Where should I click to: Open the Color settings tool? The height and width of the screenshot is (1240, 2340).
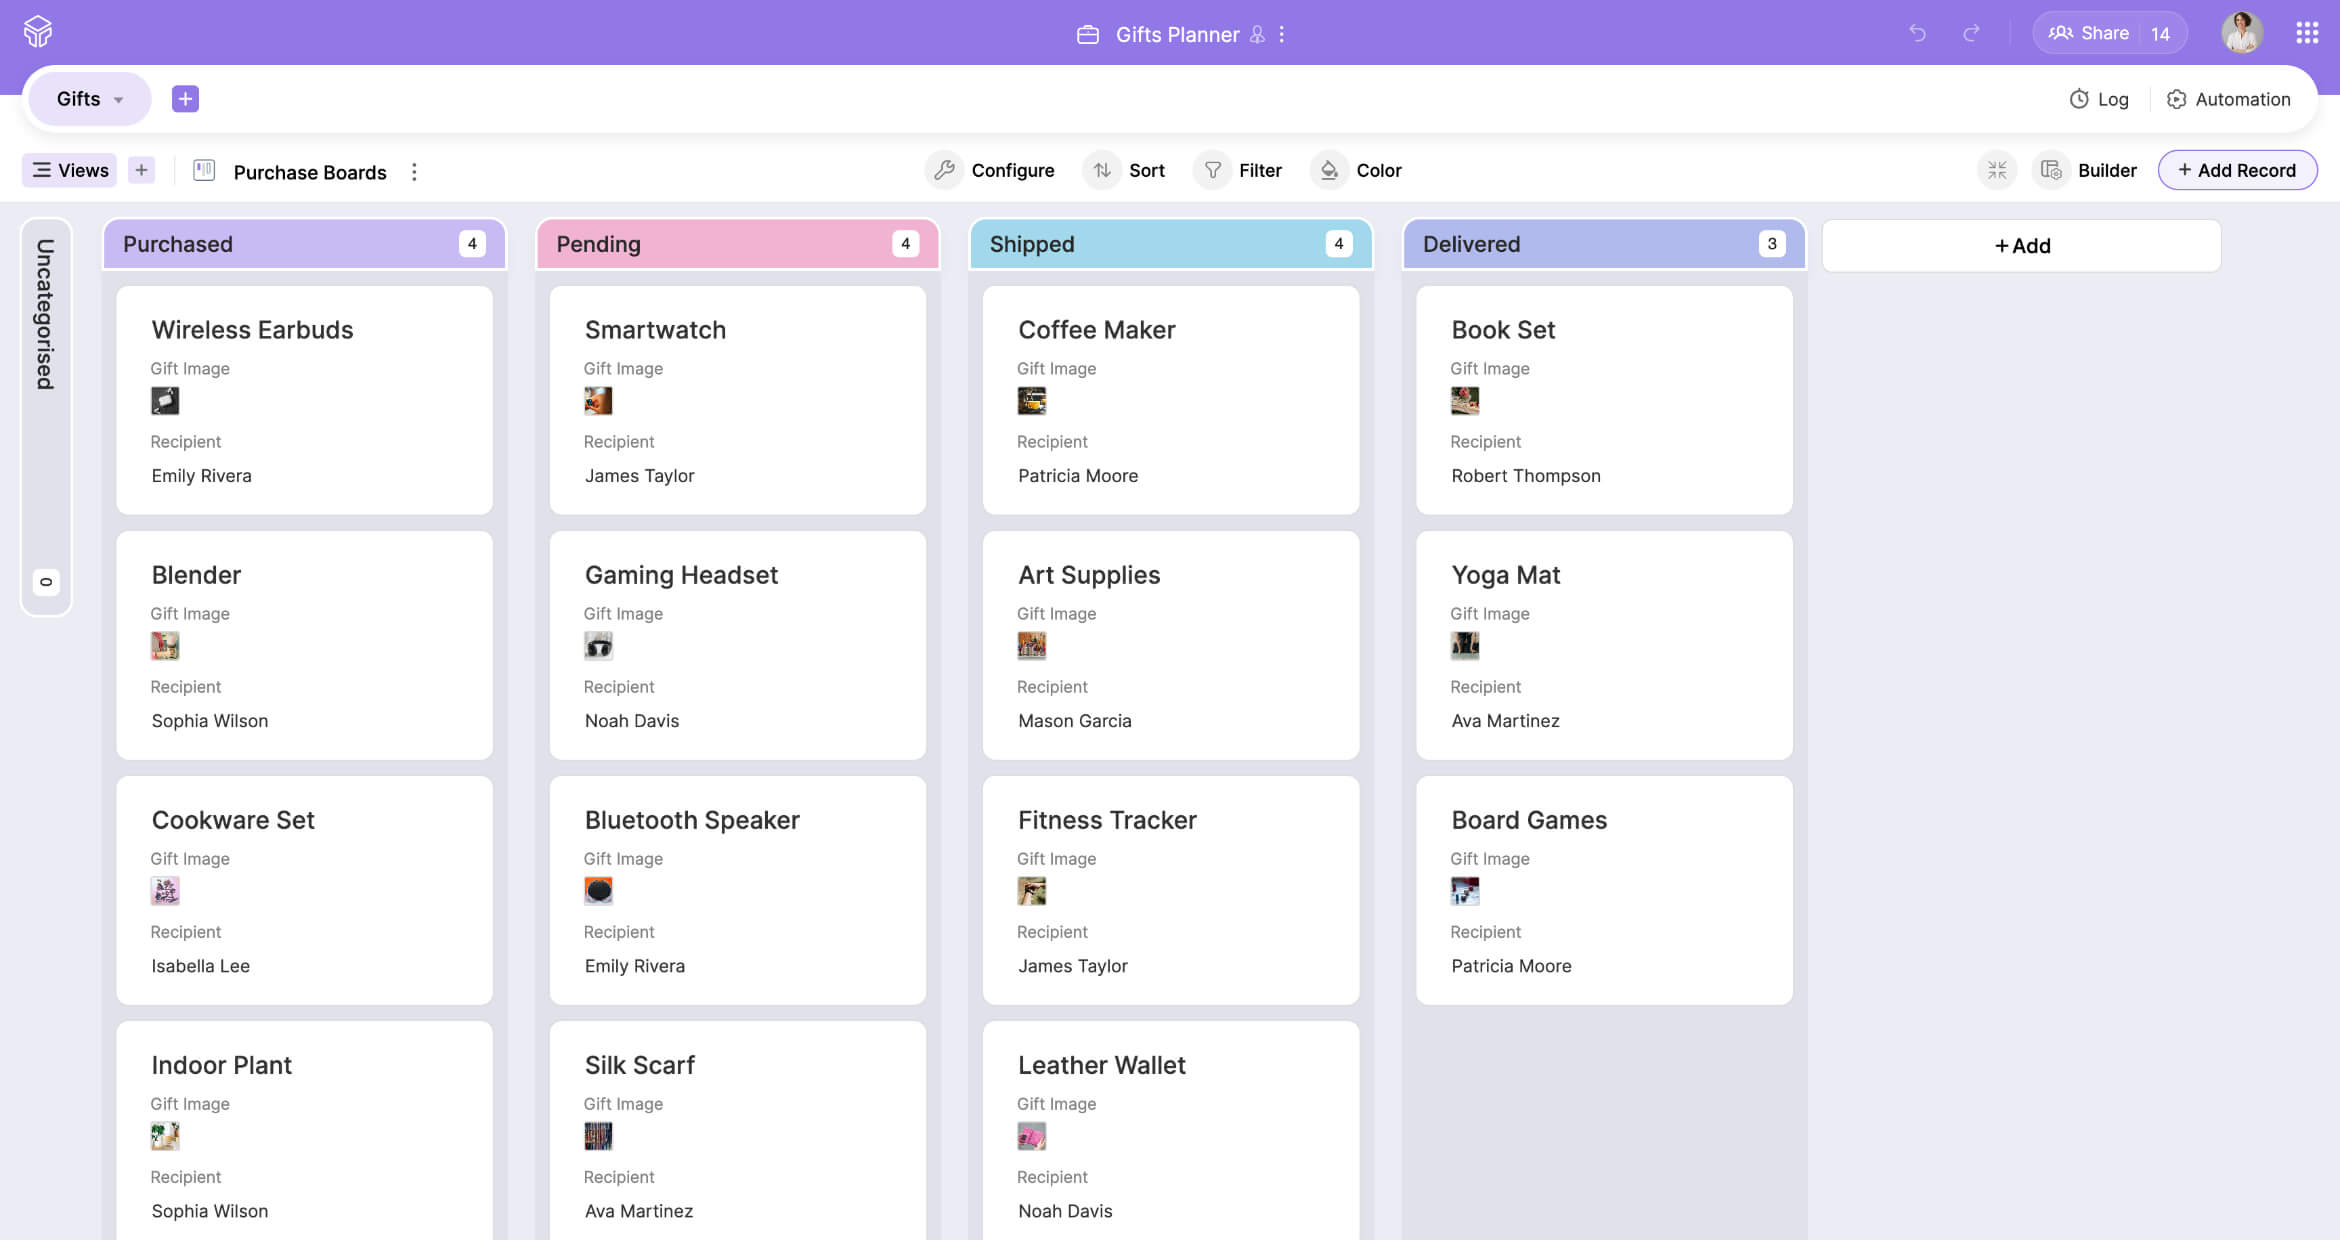(1358, 170)
